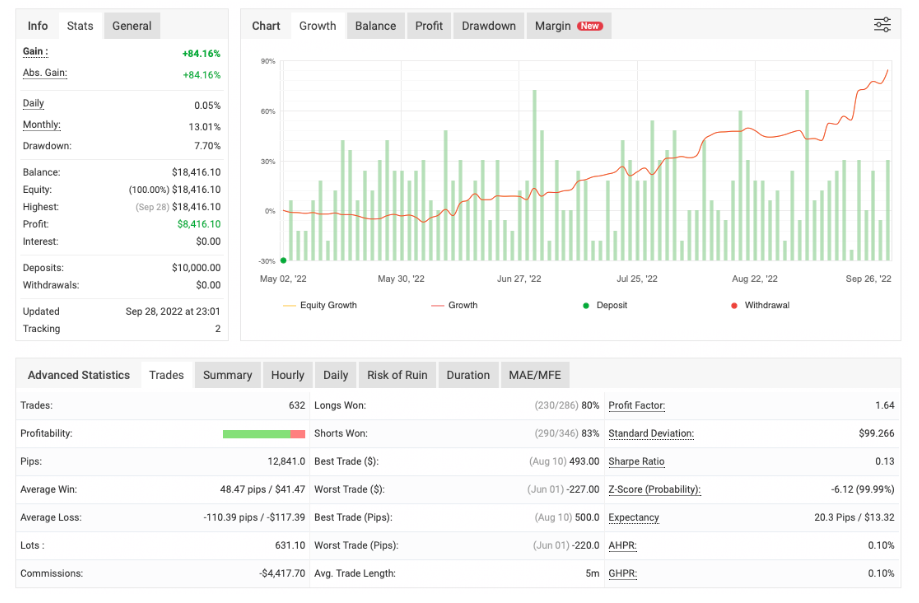Viewport: 919px width, 603px height.
Task: Click the Profitability win/loss bar
Action: (263, 434)
